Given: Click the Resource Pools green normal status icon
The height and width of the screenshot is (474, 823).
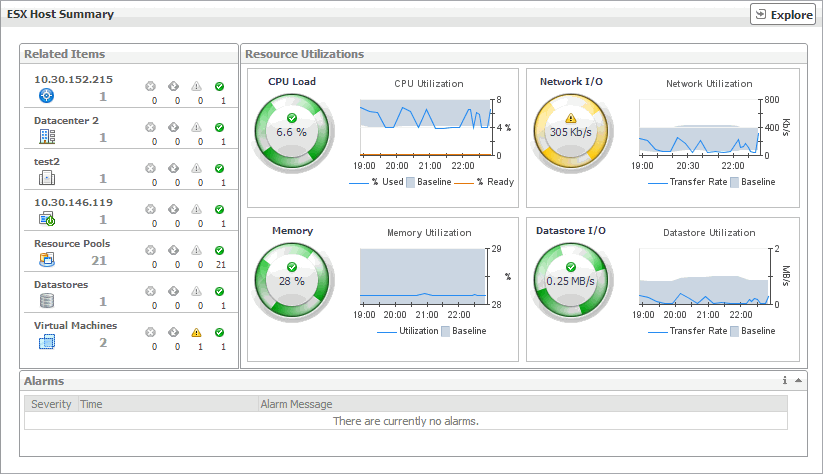Looking at the screenshot, I should point(220,251).
